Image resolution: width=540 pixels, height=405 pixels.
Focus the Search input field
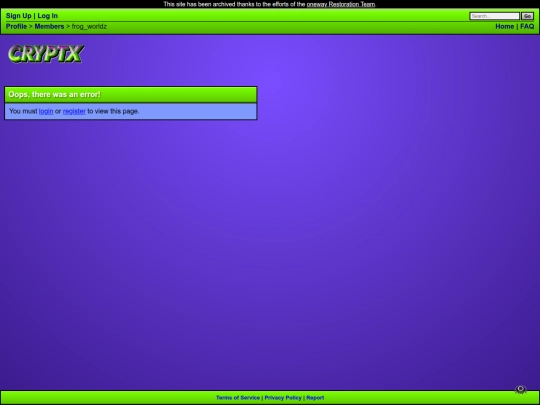[x=494, y=16]
